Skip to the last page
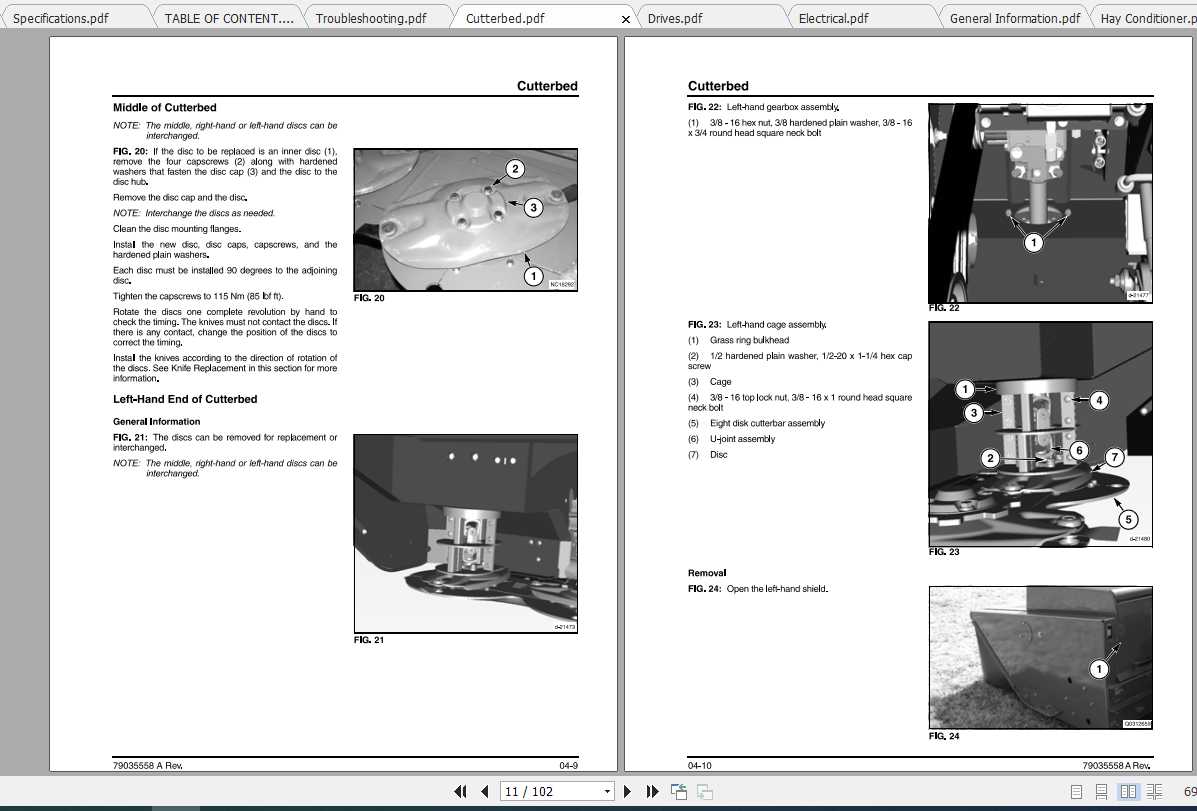This screenshot has width=1197, height=811. (653, 790)
